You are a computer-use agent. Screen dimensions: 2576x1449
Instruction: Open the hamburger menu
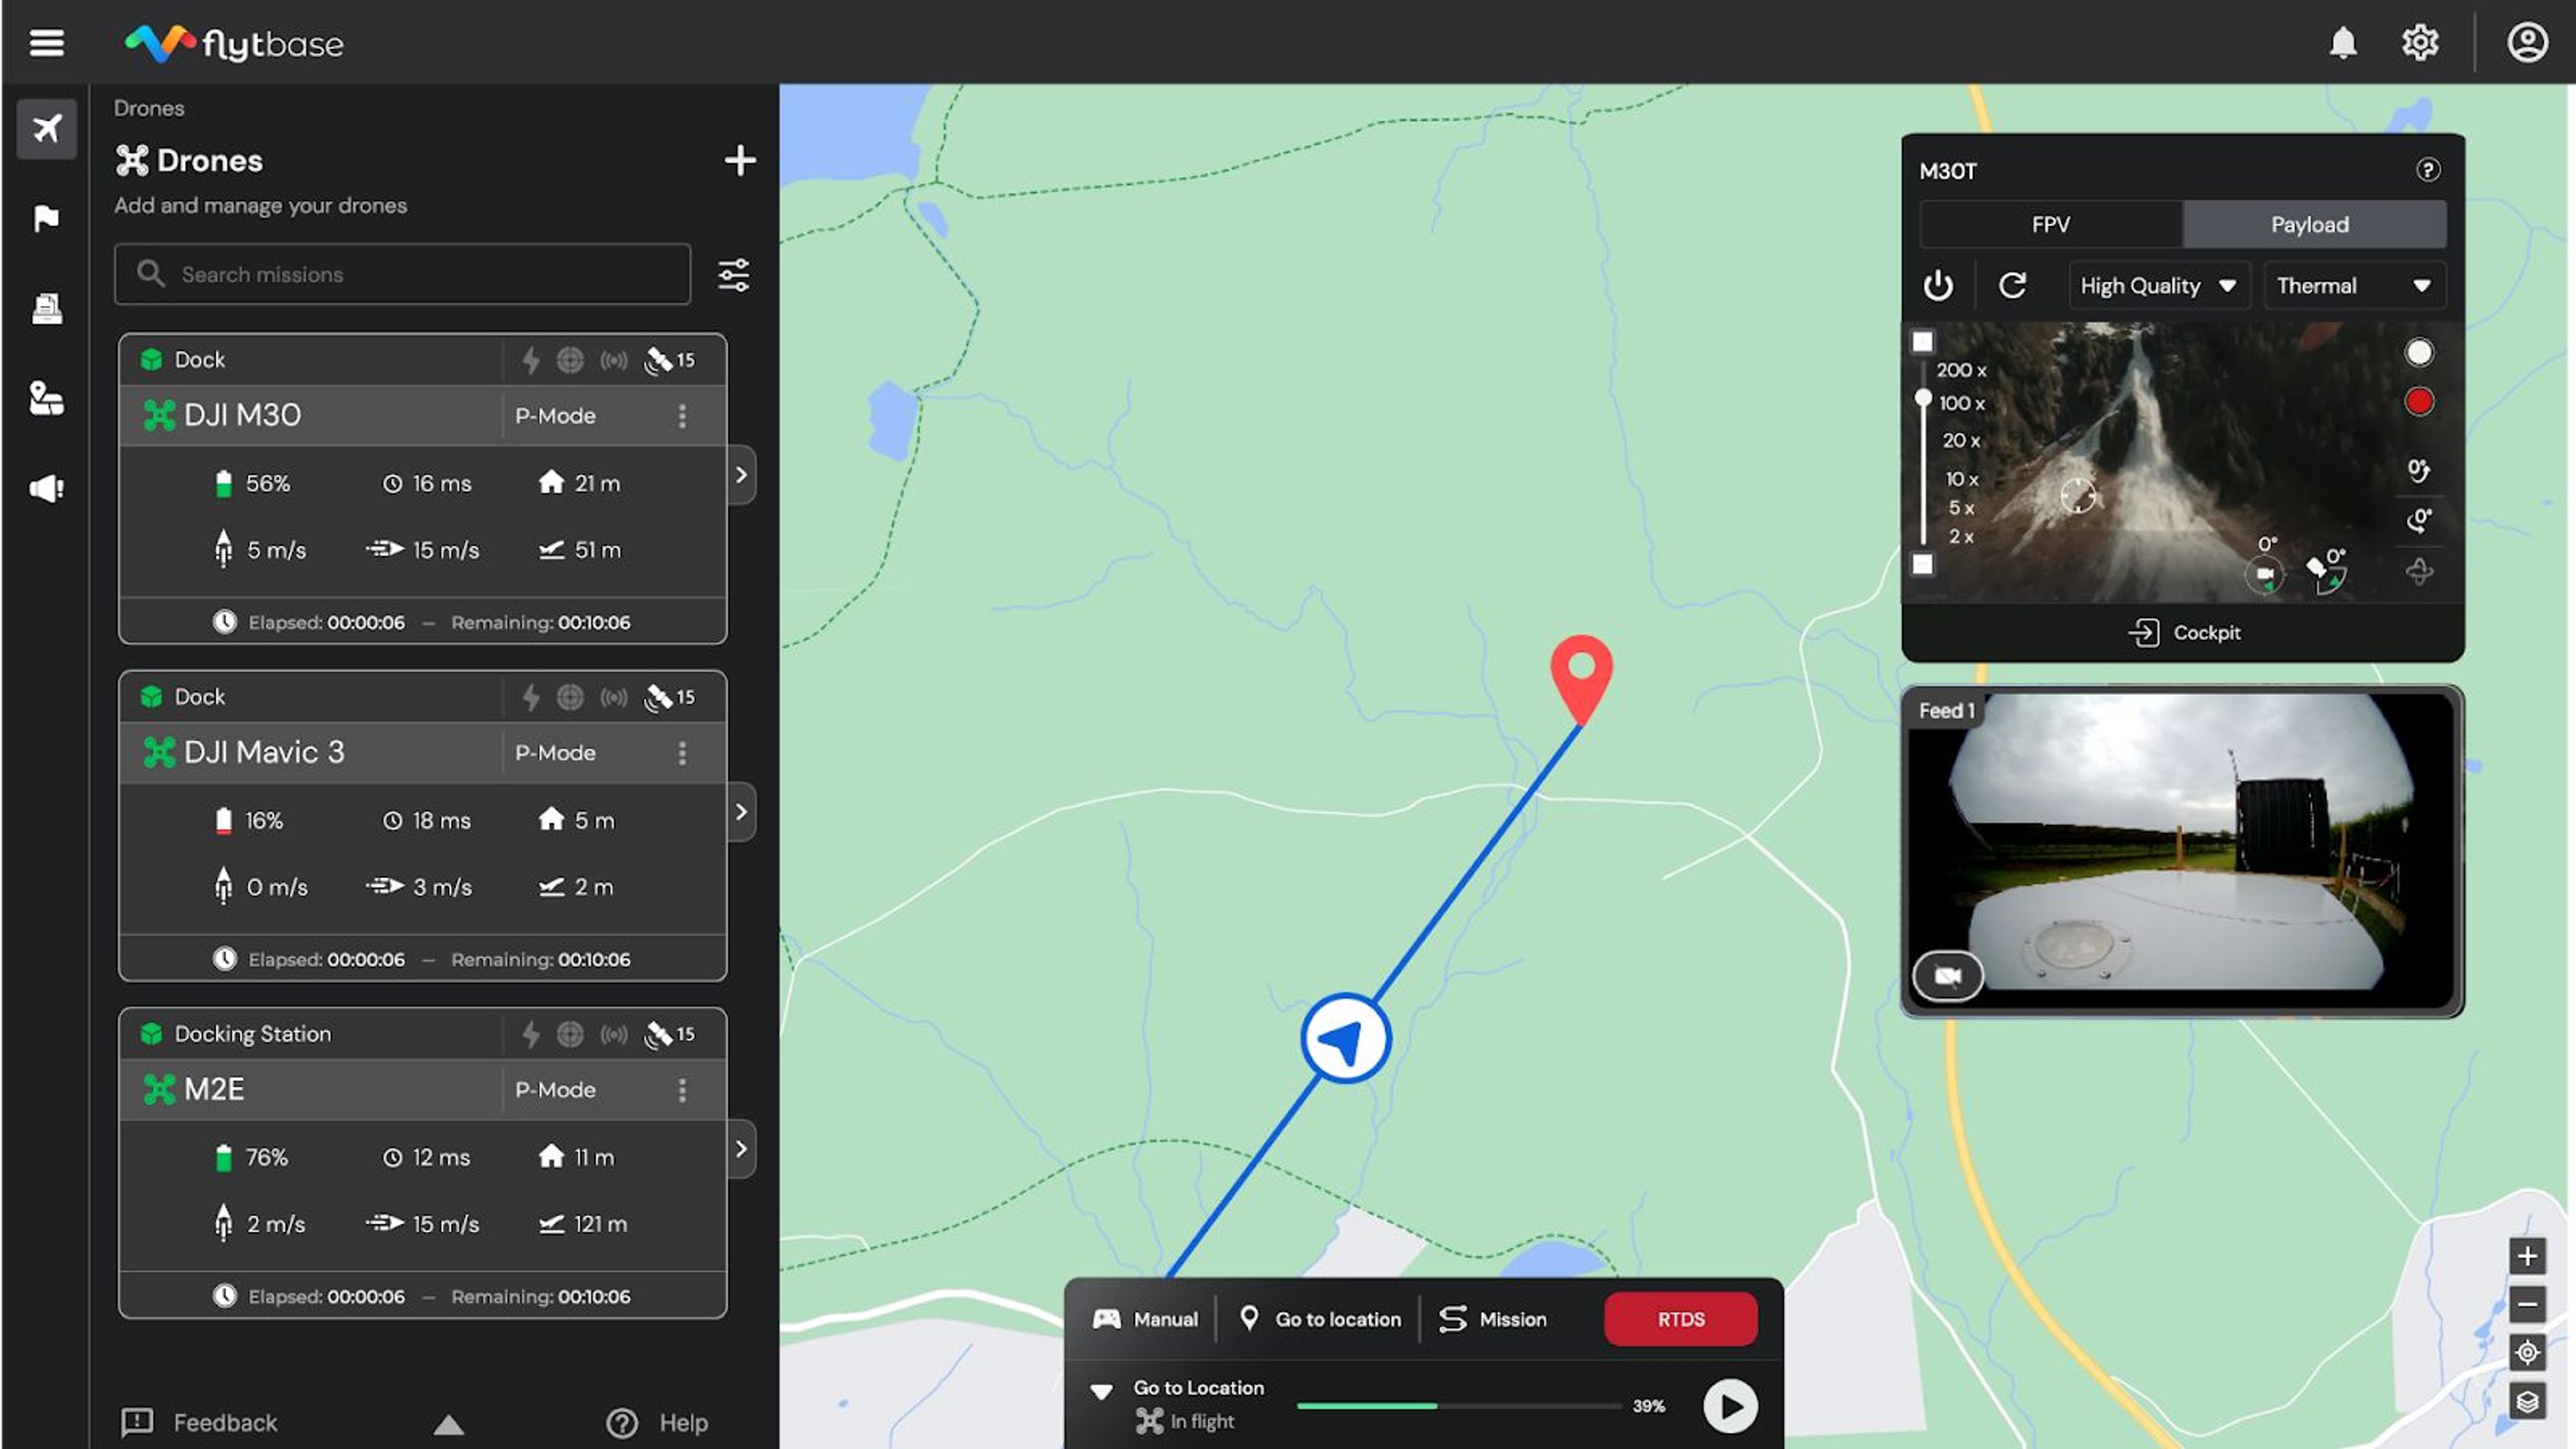tap(46, 42)
